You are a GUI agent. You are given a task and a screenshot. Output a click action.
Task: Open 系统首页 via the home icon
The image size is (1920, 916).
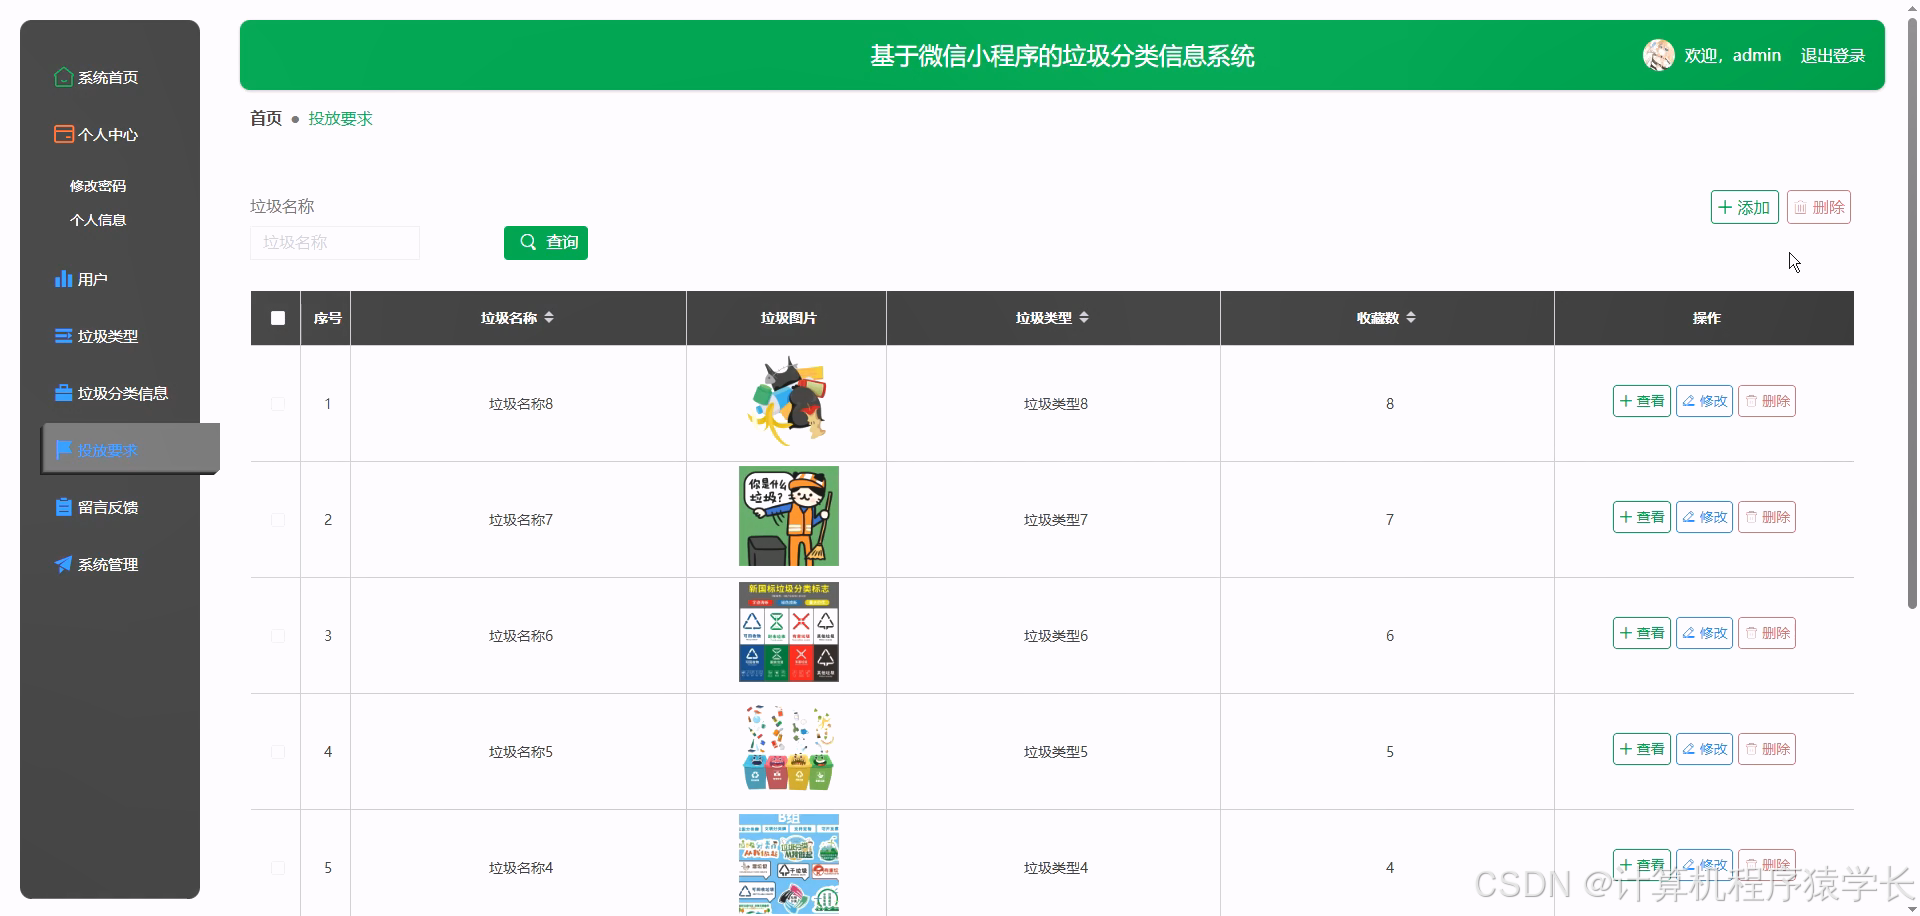point(62,76)
